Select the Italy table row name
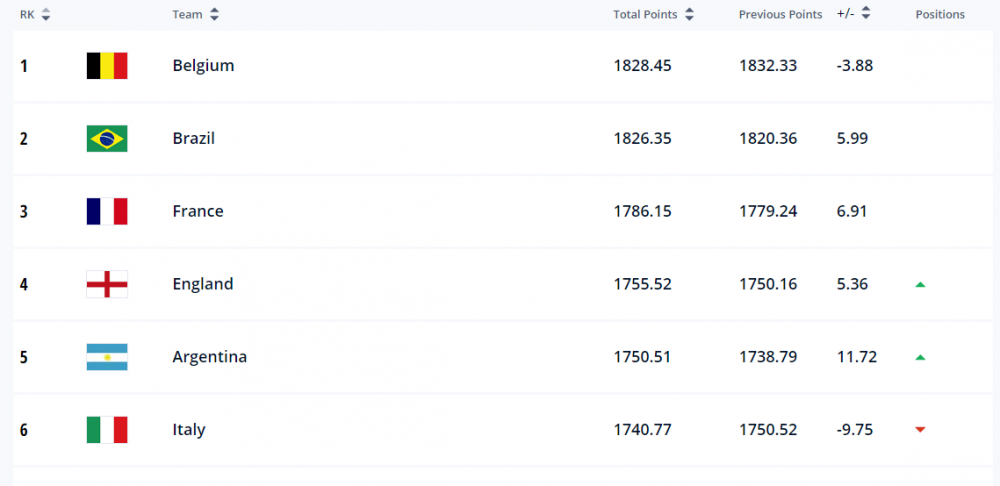Screen dimensions: 1000x486 [x=189, y=430]
